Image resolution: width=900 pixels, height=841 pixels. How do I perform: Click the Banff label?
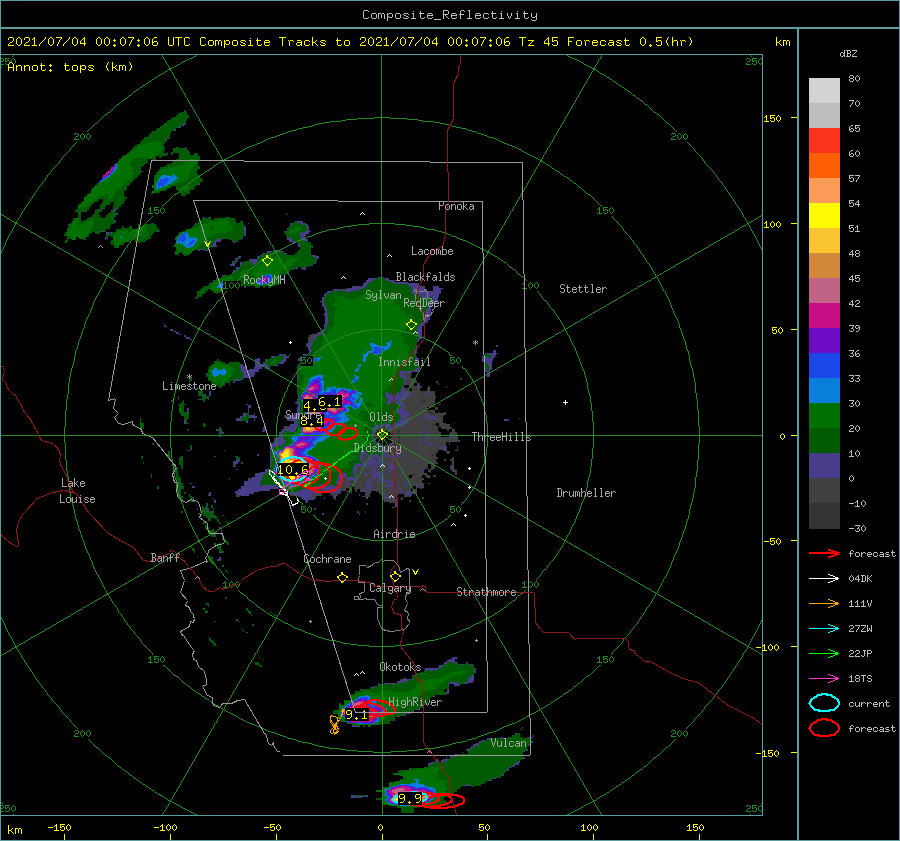(165, 558)
